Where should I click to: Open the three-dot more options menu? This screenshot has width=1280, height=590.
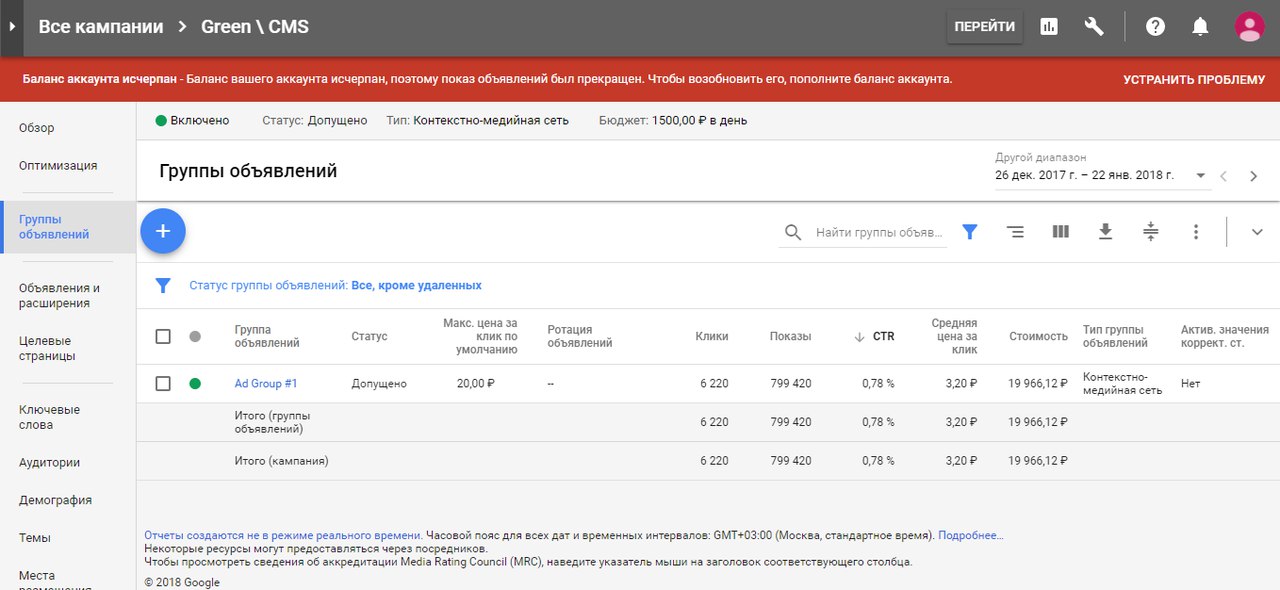coord(1196,232)
